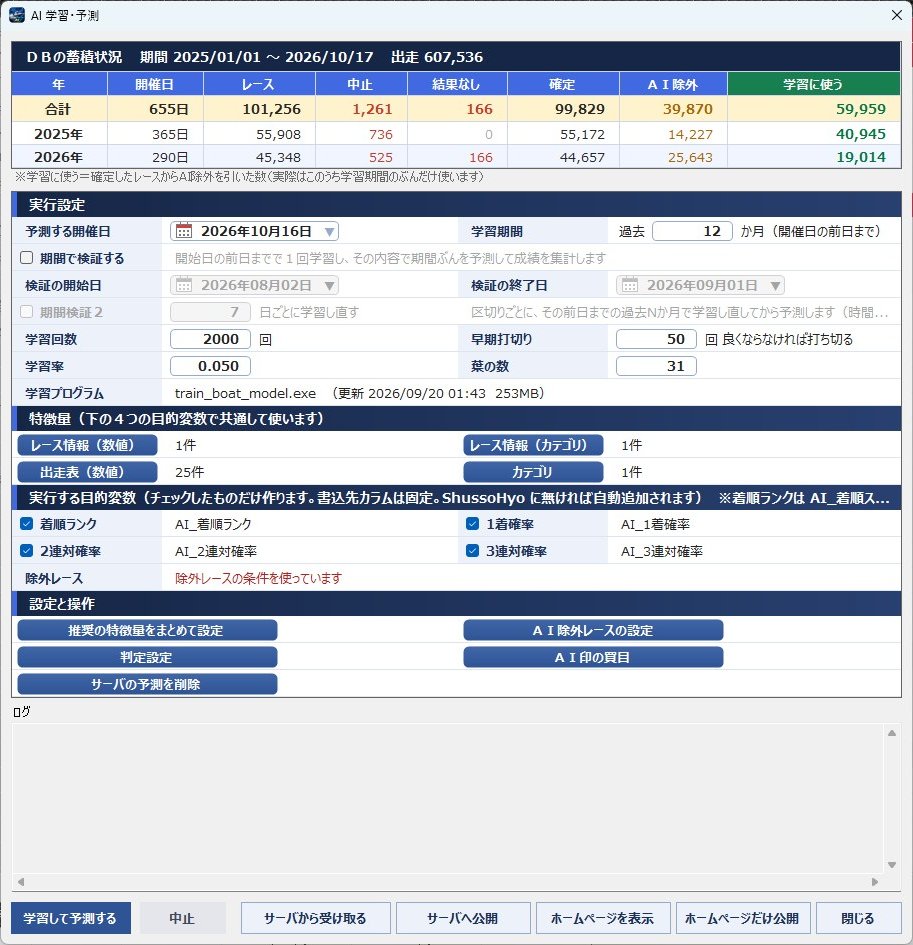The image size is (913, 945).
Task: Click サーバの予測を削除 button
Action: pos(147,684)
